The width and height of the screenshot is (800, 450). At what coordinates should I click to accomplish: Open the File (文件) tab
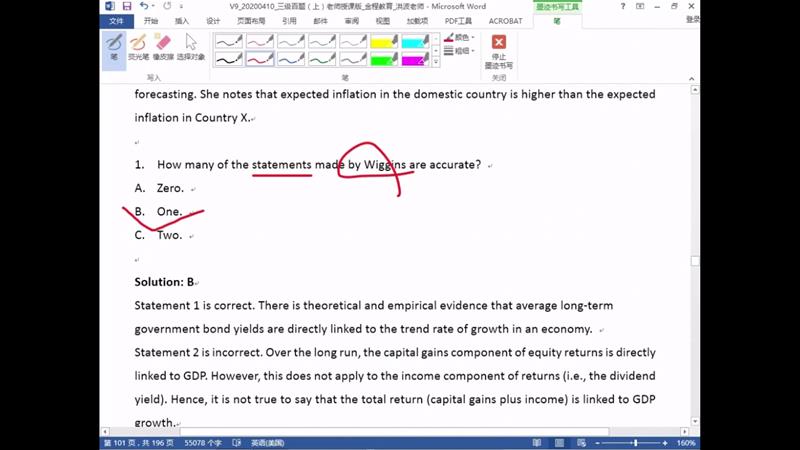coord(116,21)
